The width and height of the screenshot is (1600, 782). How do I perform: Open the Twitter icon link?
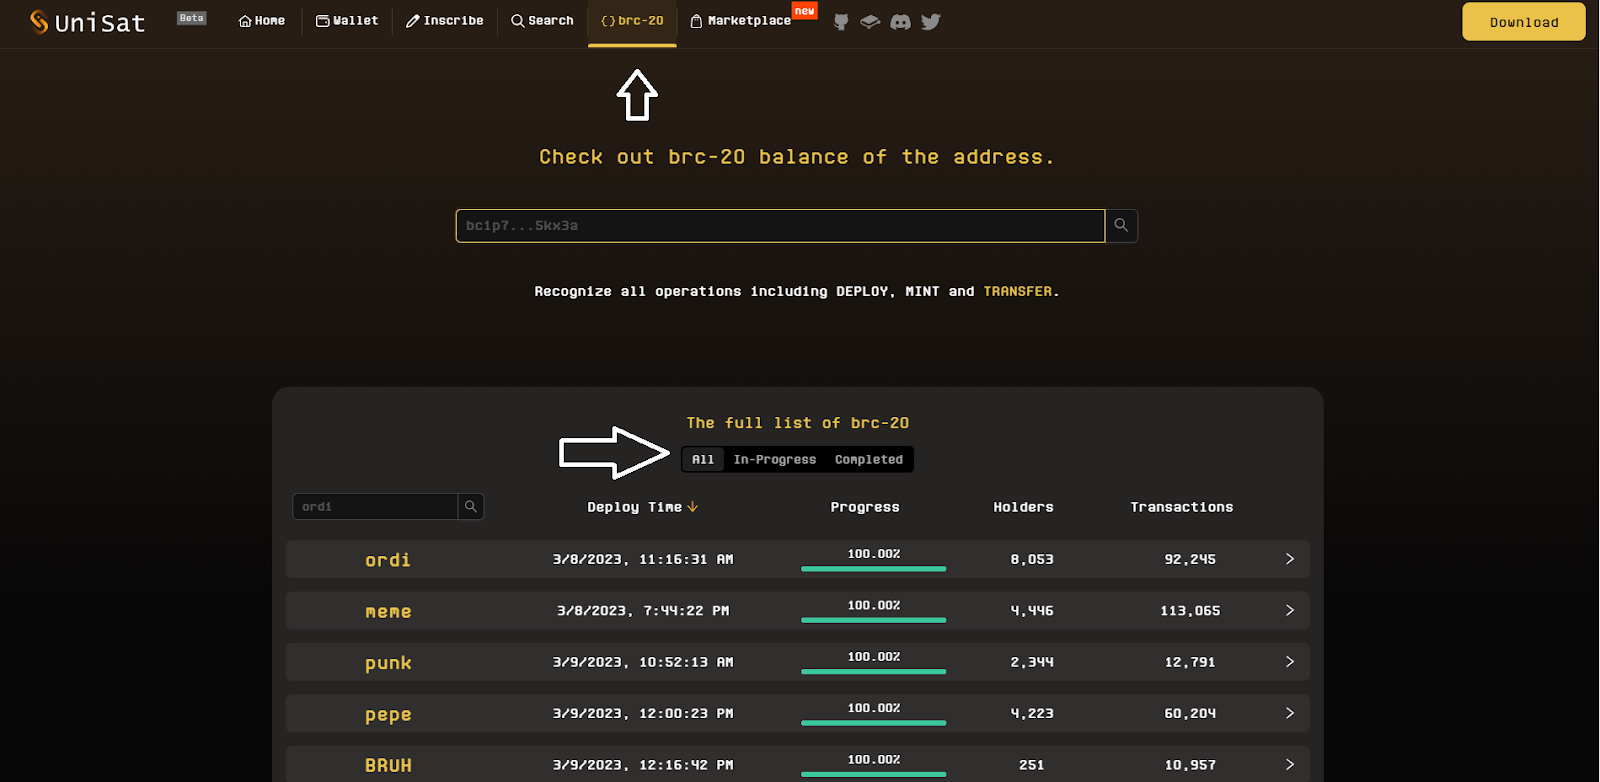(931, 22)
